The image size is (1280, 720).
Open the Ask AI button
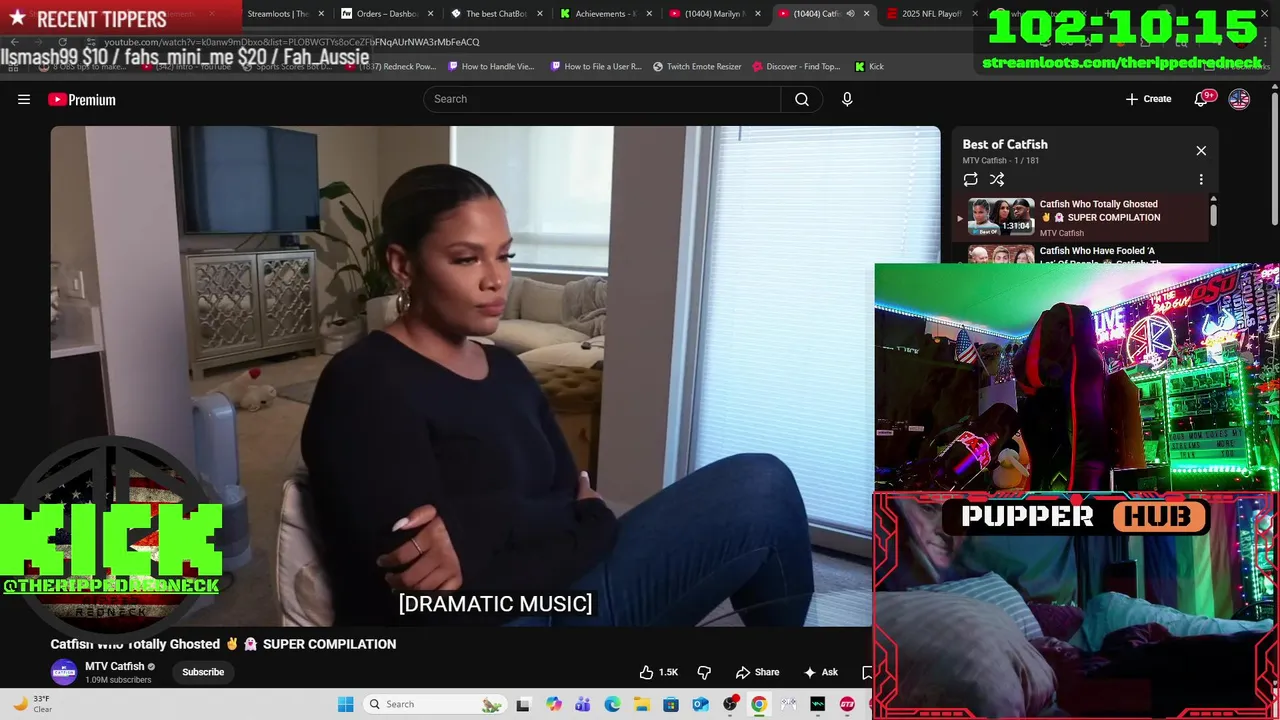(x=821, y=672)
